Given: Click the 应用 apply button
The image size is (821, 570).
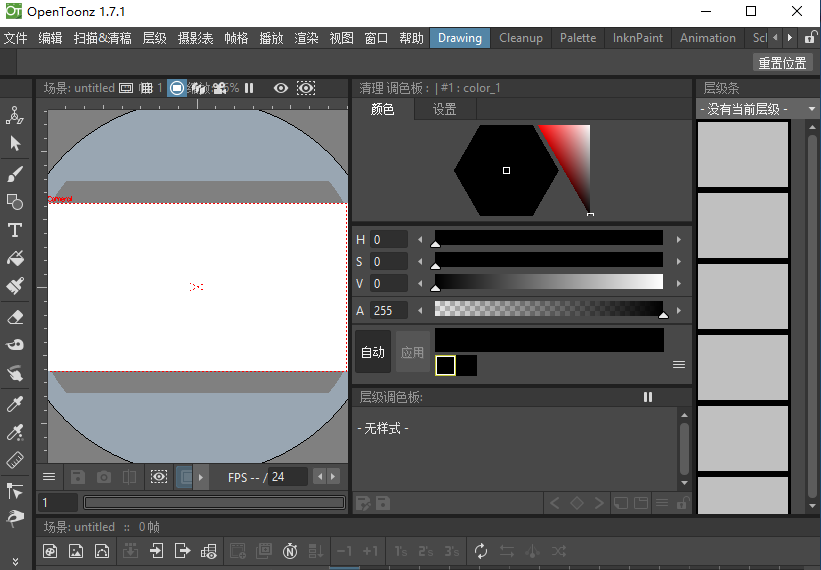Looking at the screenshot, I should pyautogui.click(x=412, y=352).
